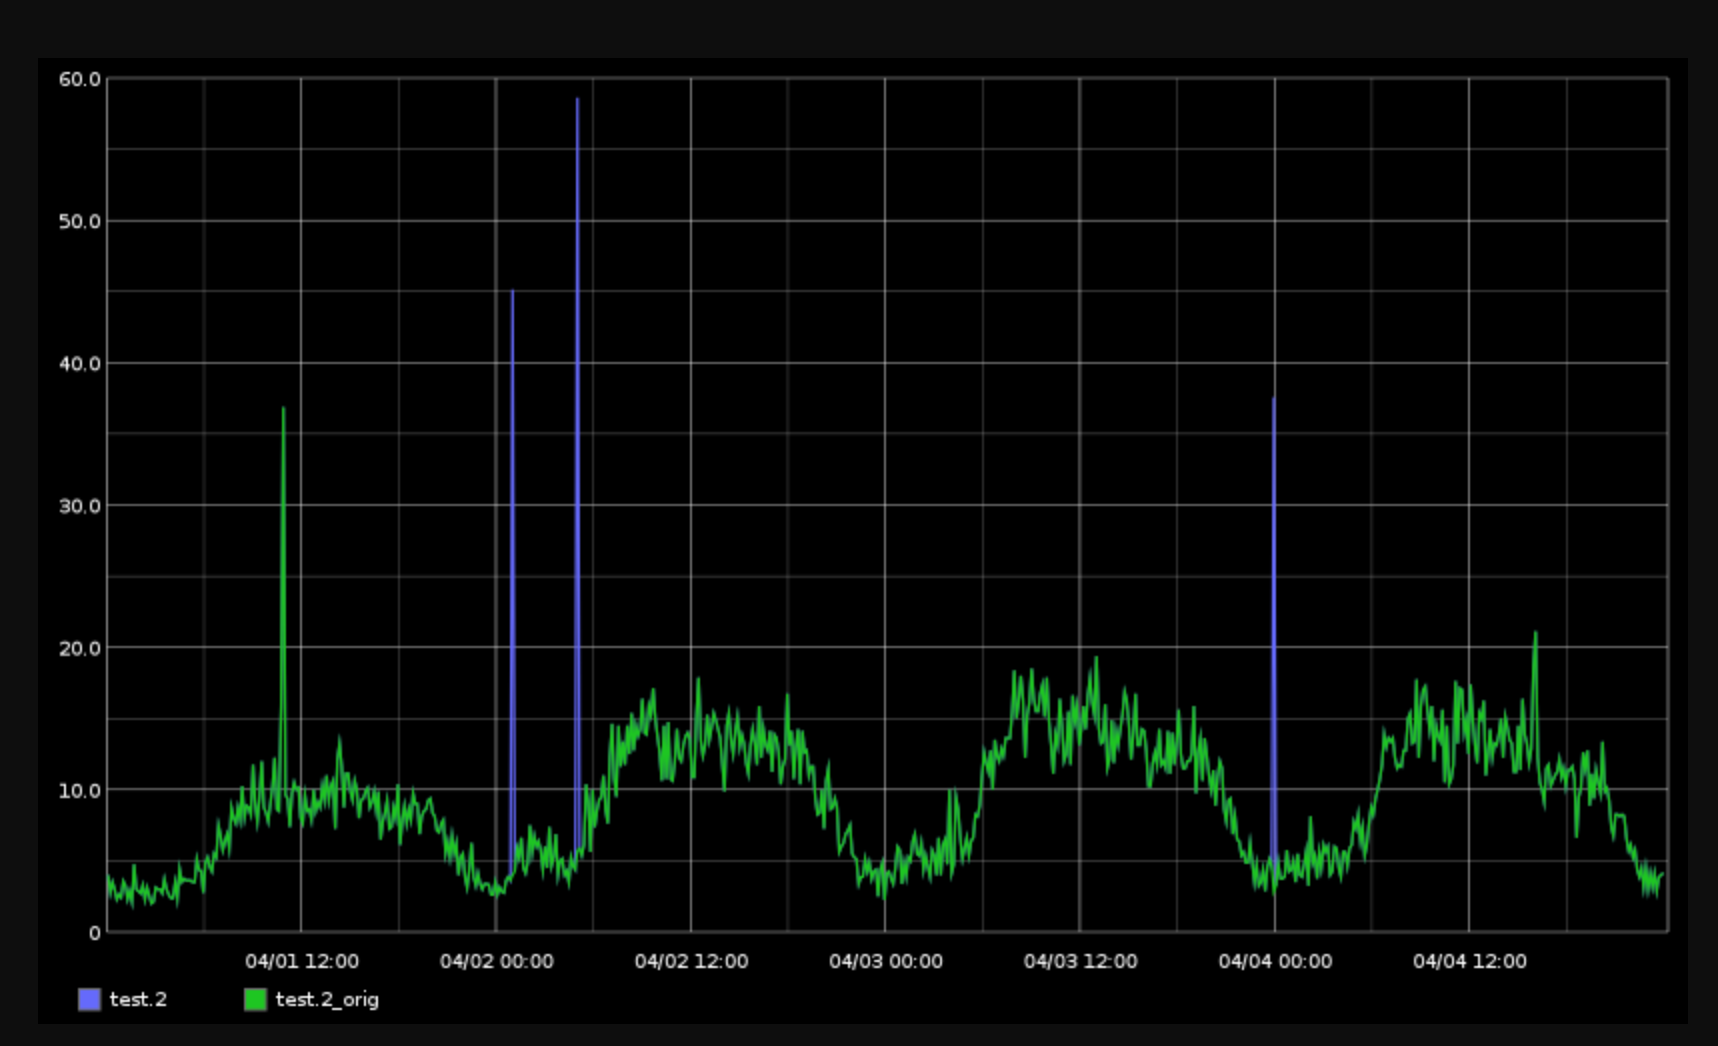Select the test.2_orig legend label text
The image size is (1718, 1046).
tap(328, 999)
